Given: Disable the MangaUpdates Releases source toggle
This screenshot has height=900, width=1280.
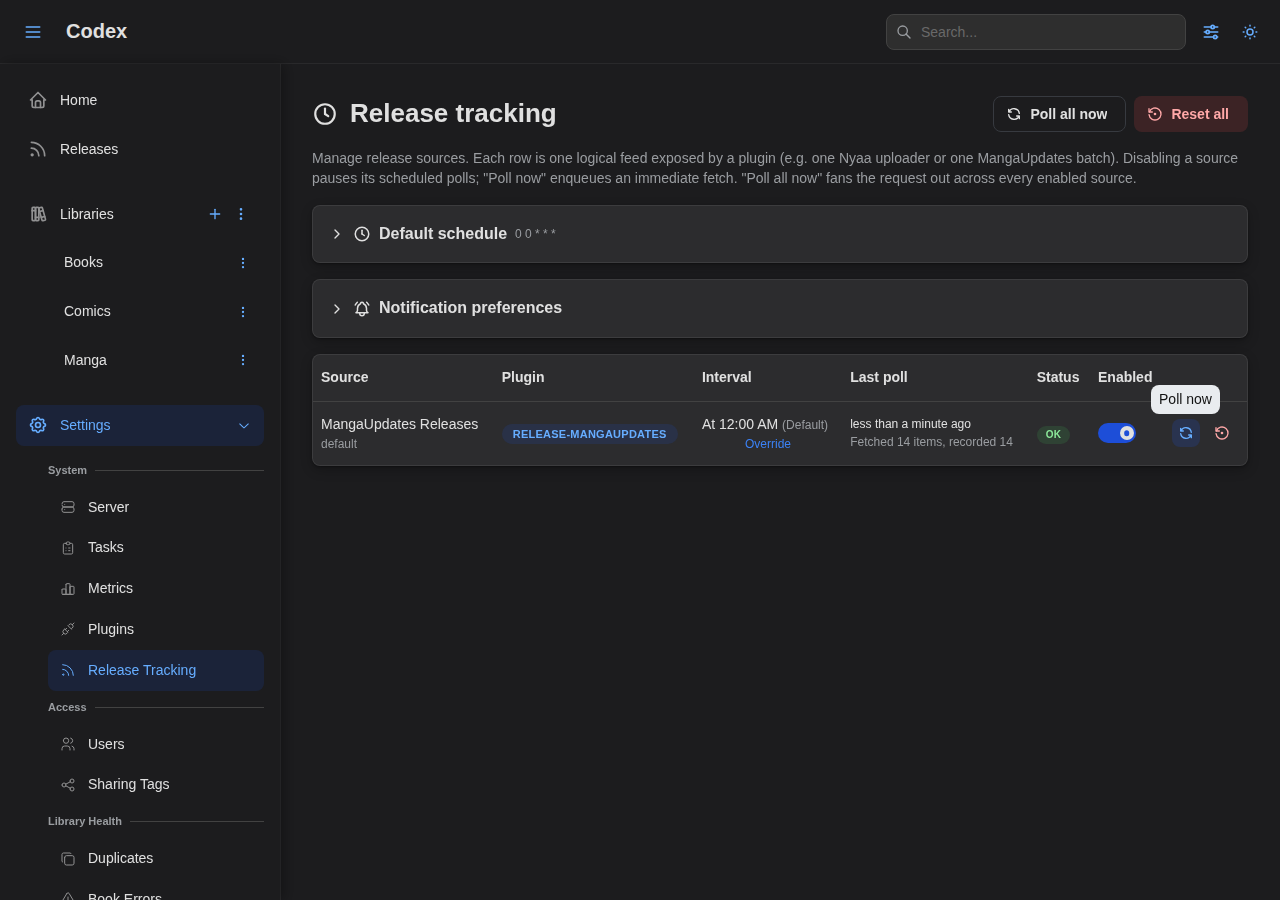Looking at the screenshot, I should click(1117, 433).
